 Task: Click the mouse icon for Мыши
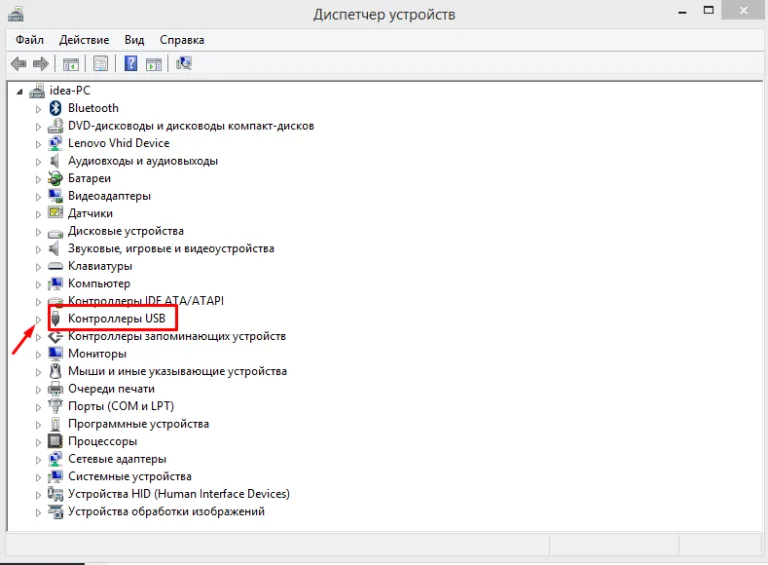point(55,371)
